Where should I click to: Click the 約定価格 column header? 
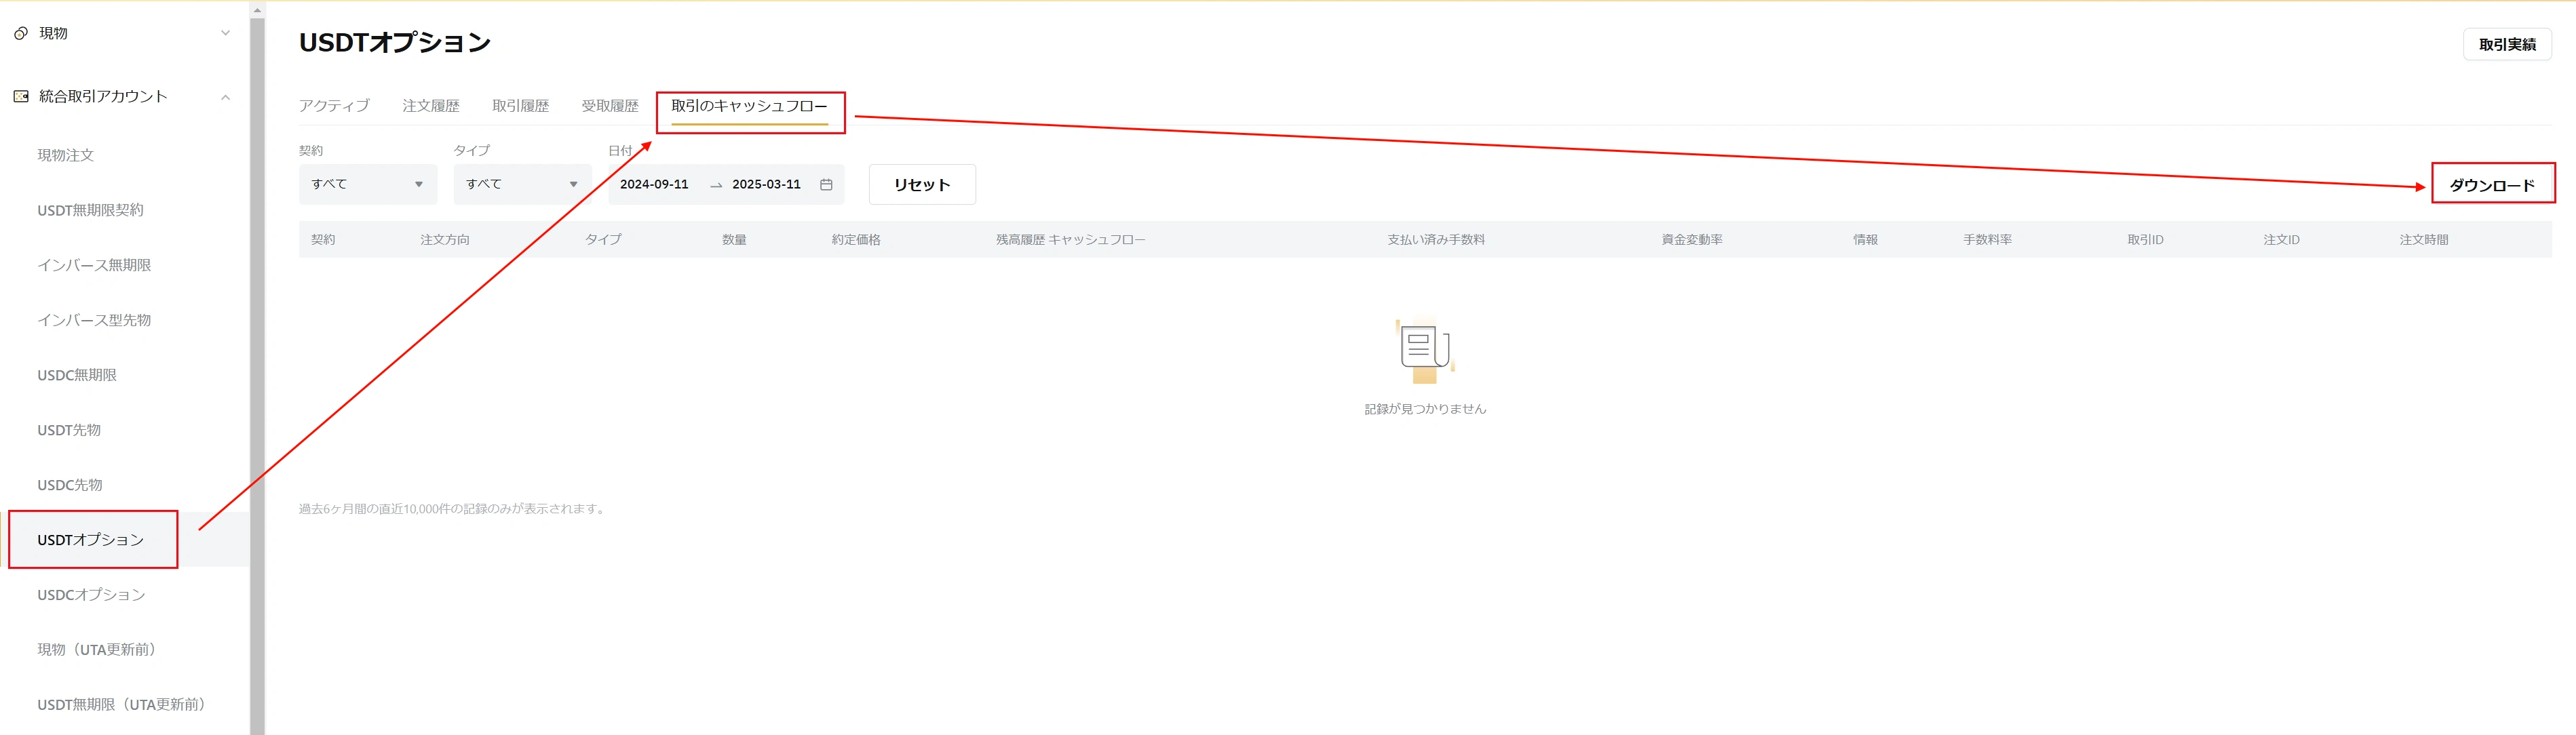(x=856, y=239)
